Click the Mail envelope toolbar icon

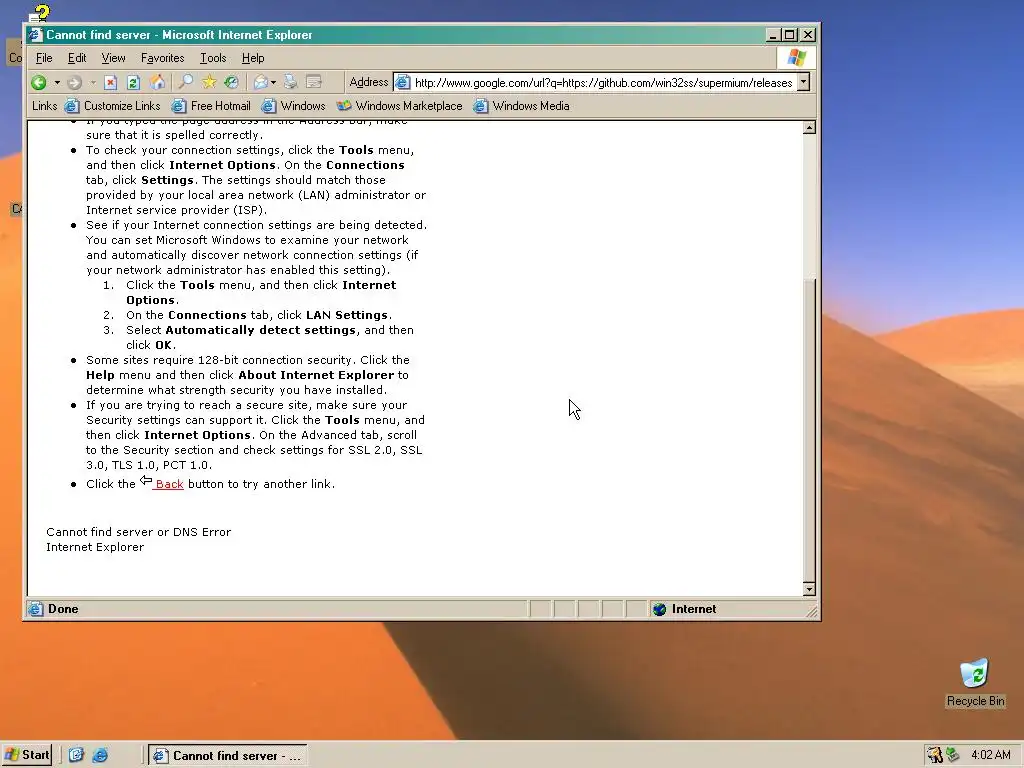pos(261,82)
